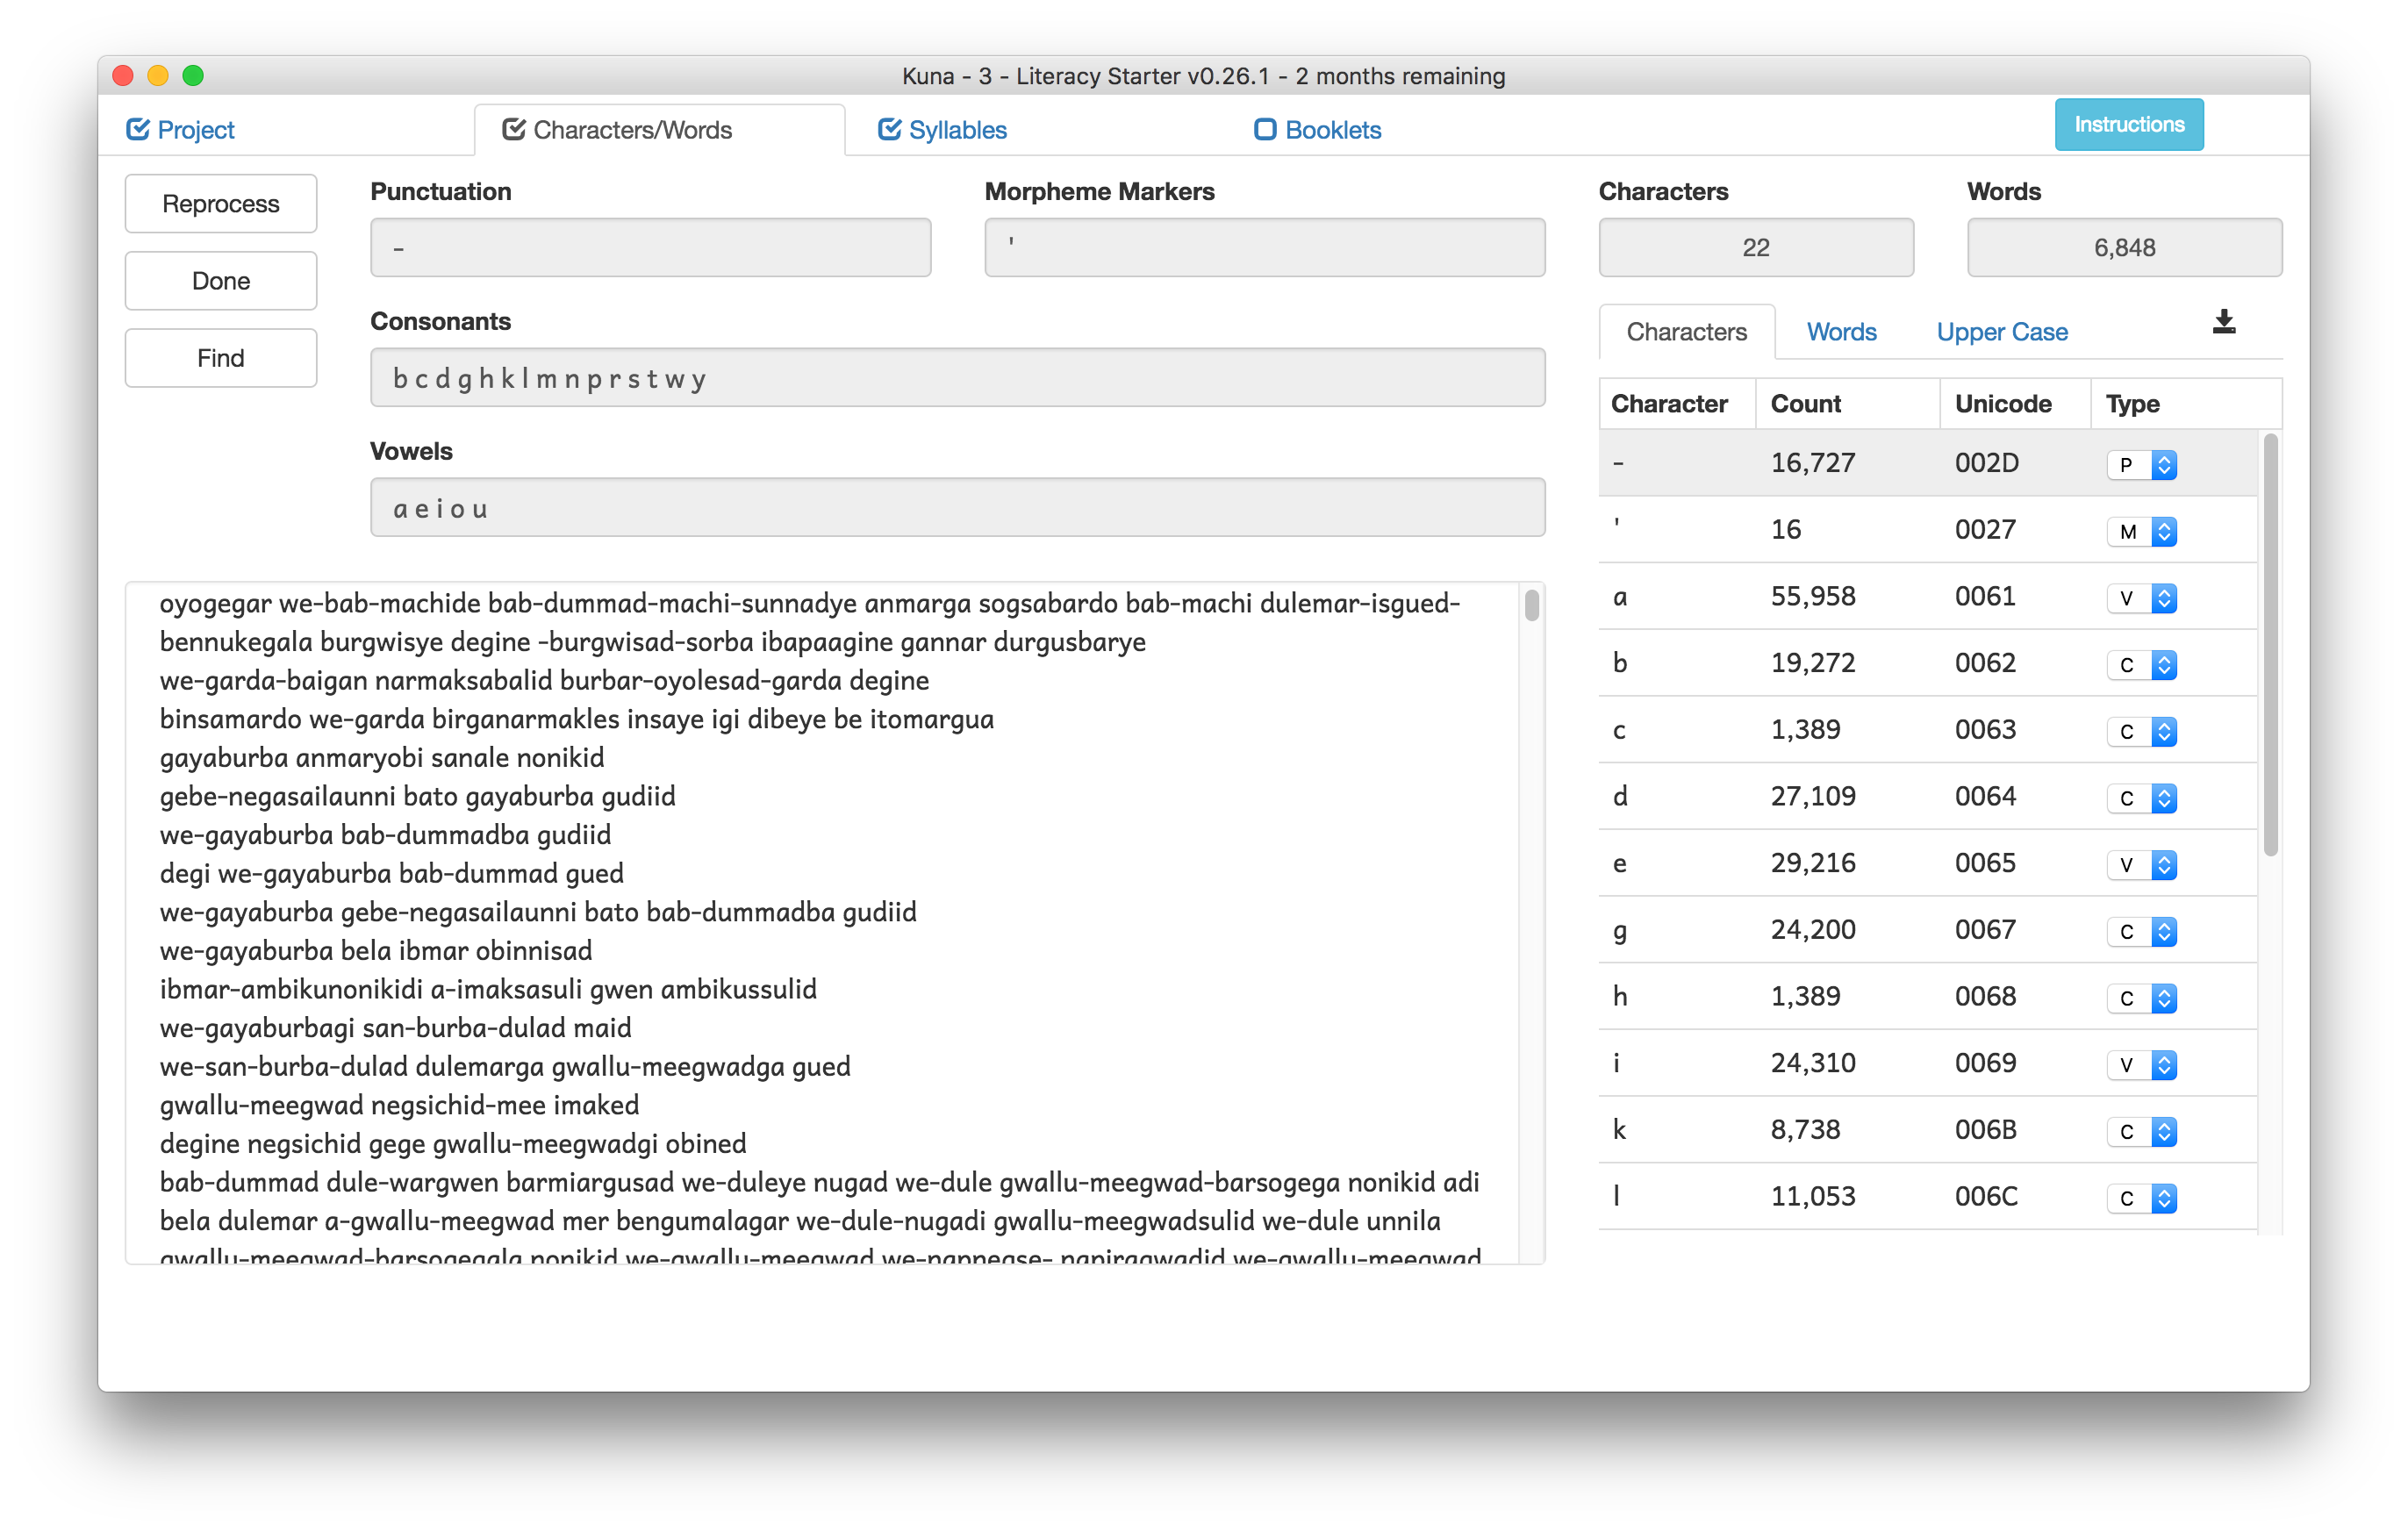Click Unicode value 002D
Screen dimensions: 2408x1532
click(1987, 463)
